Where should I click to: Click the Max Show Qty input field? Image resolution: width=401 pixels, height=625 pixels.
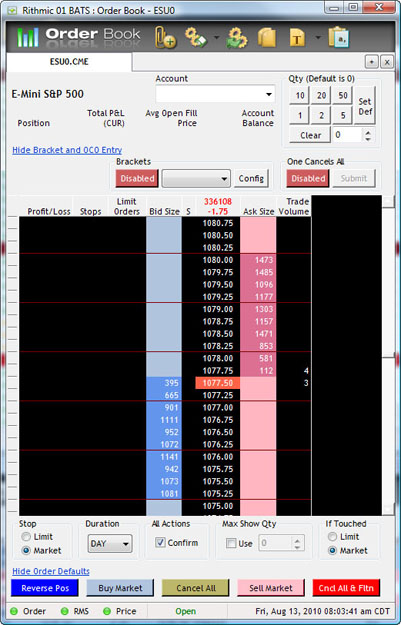276,543
